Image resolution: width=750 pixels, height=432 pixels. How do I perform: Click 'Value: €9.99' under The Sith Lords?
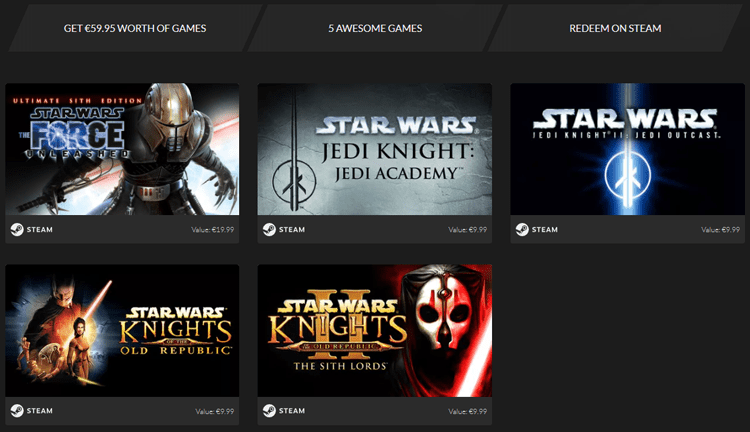point(467,411)
